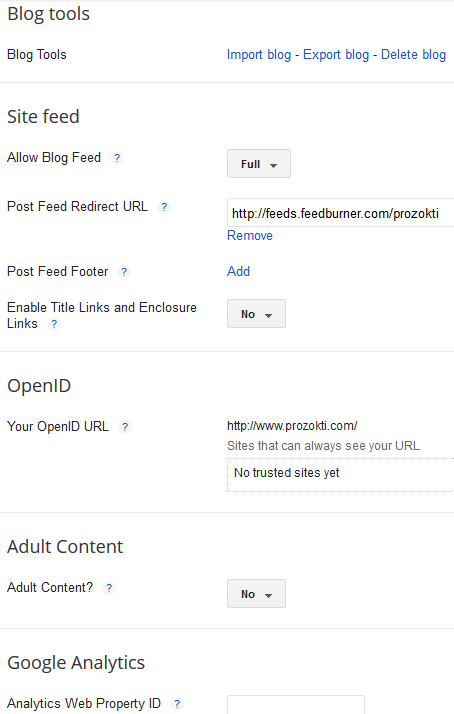This screenshot has width=454, height=714.
Task: Open help icon beside Post Feed Footer
Action: click(124, 272)
